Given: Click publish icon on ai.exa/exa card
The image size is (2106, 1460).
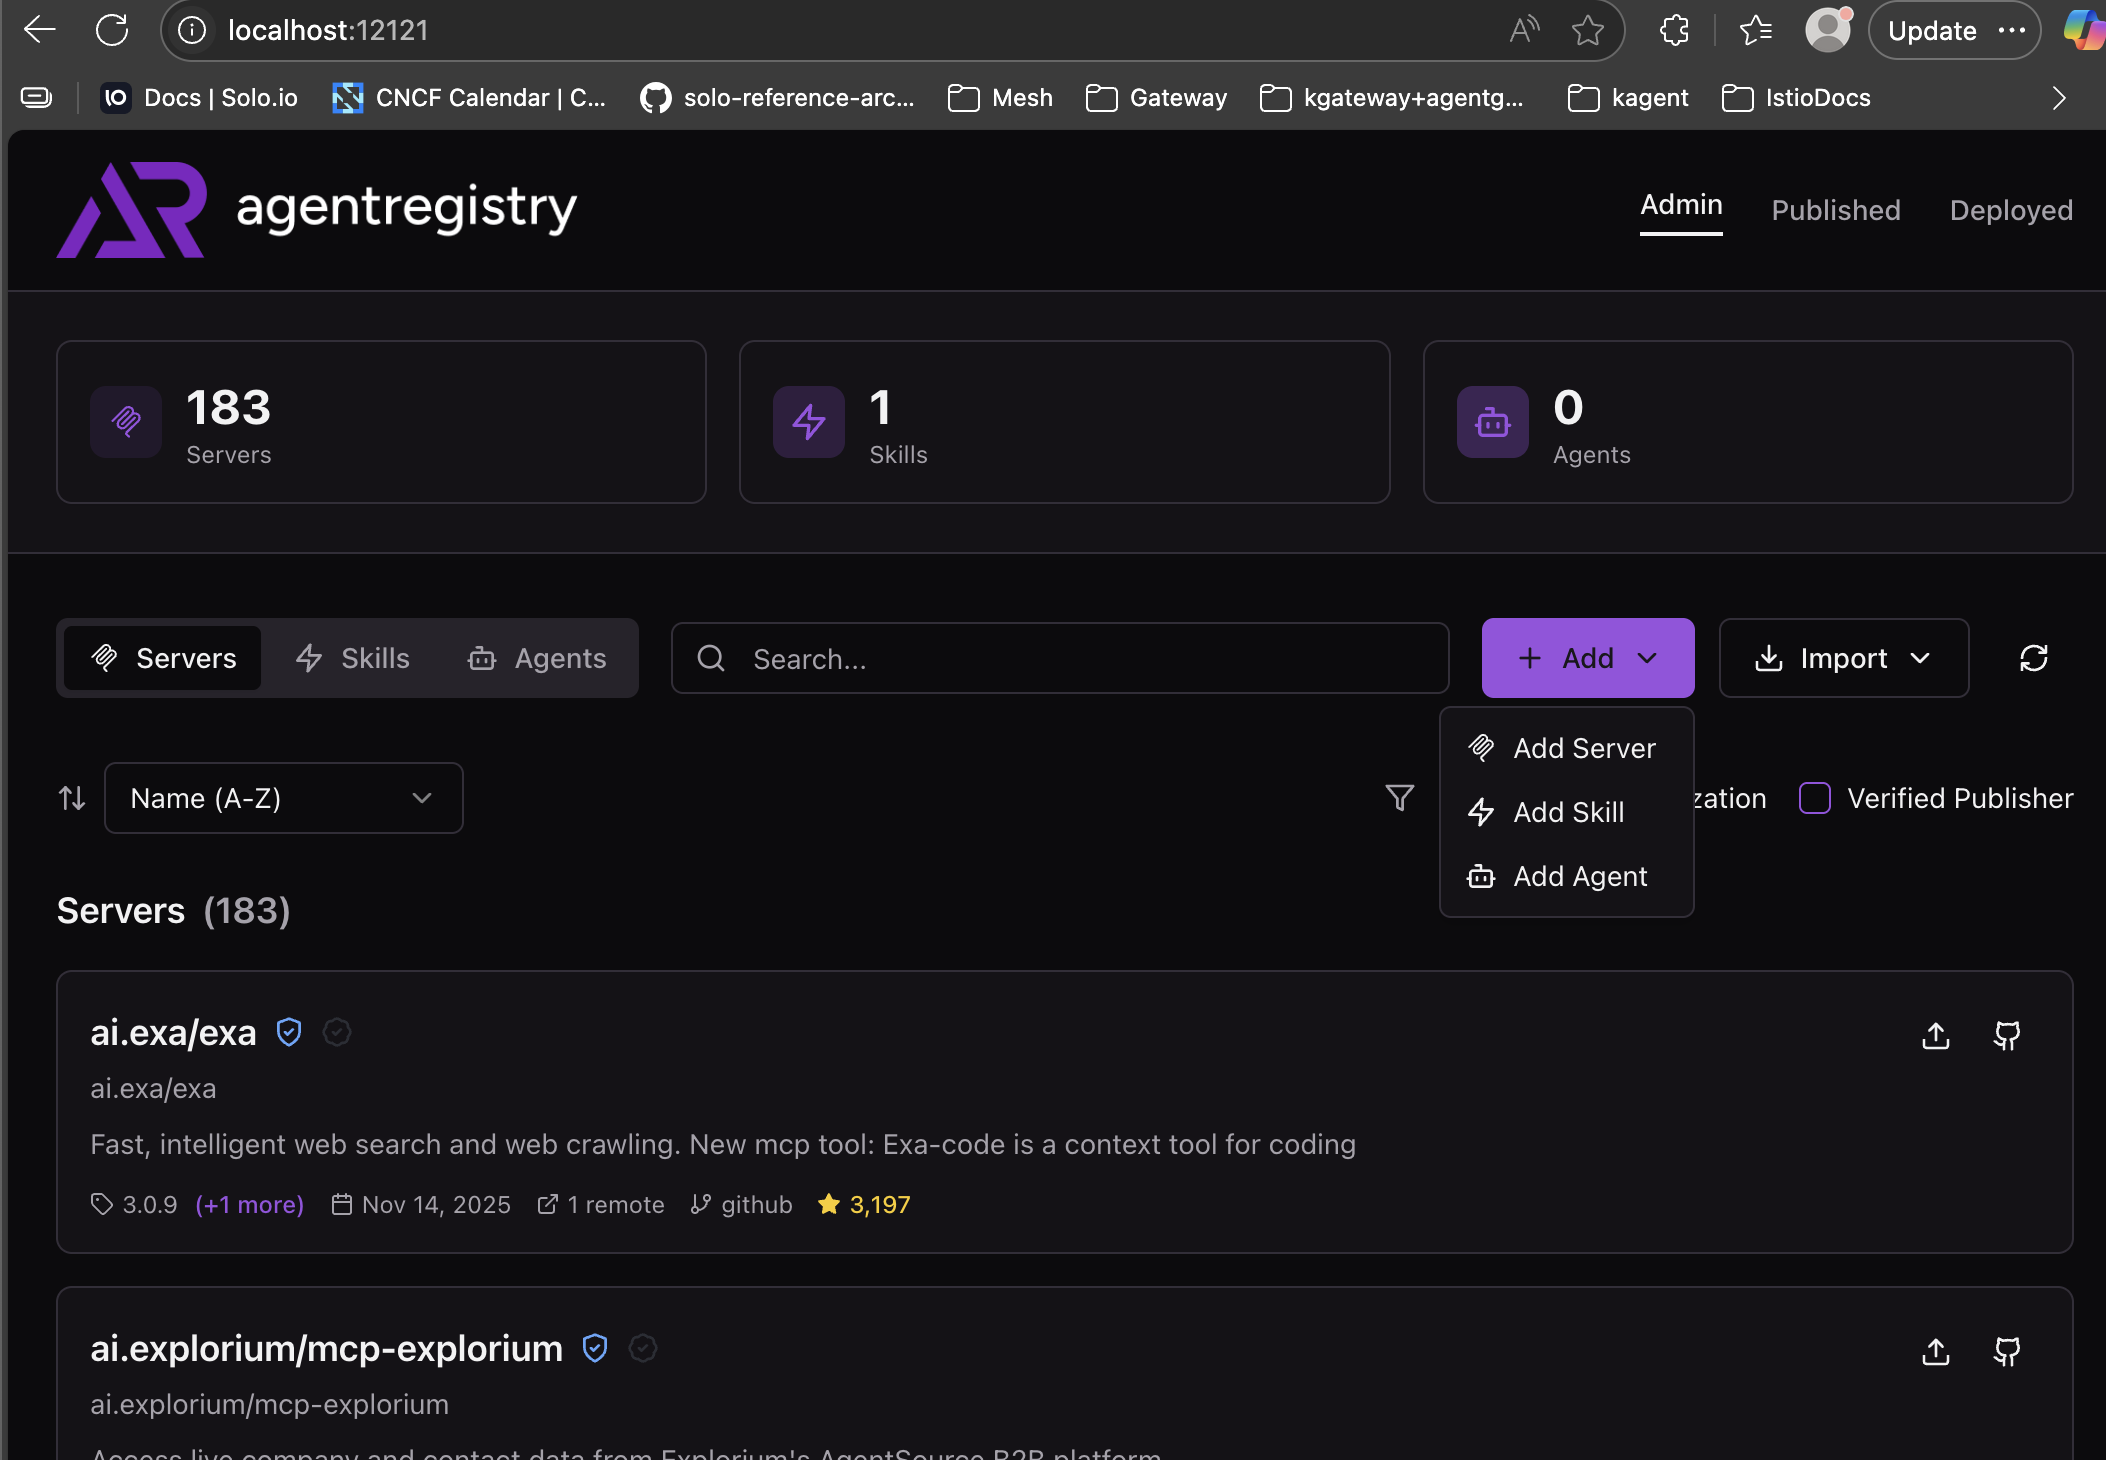Looking at the screenshot, I should pos(1936,1035).
